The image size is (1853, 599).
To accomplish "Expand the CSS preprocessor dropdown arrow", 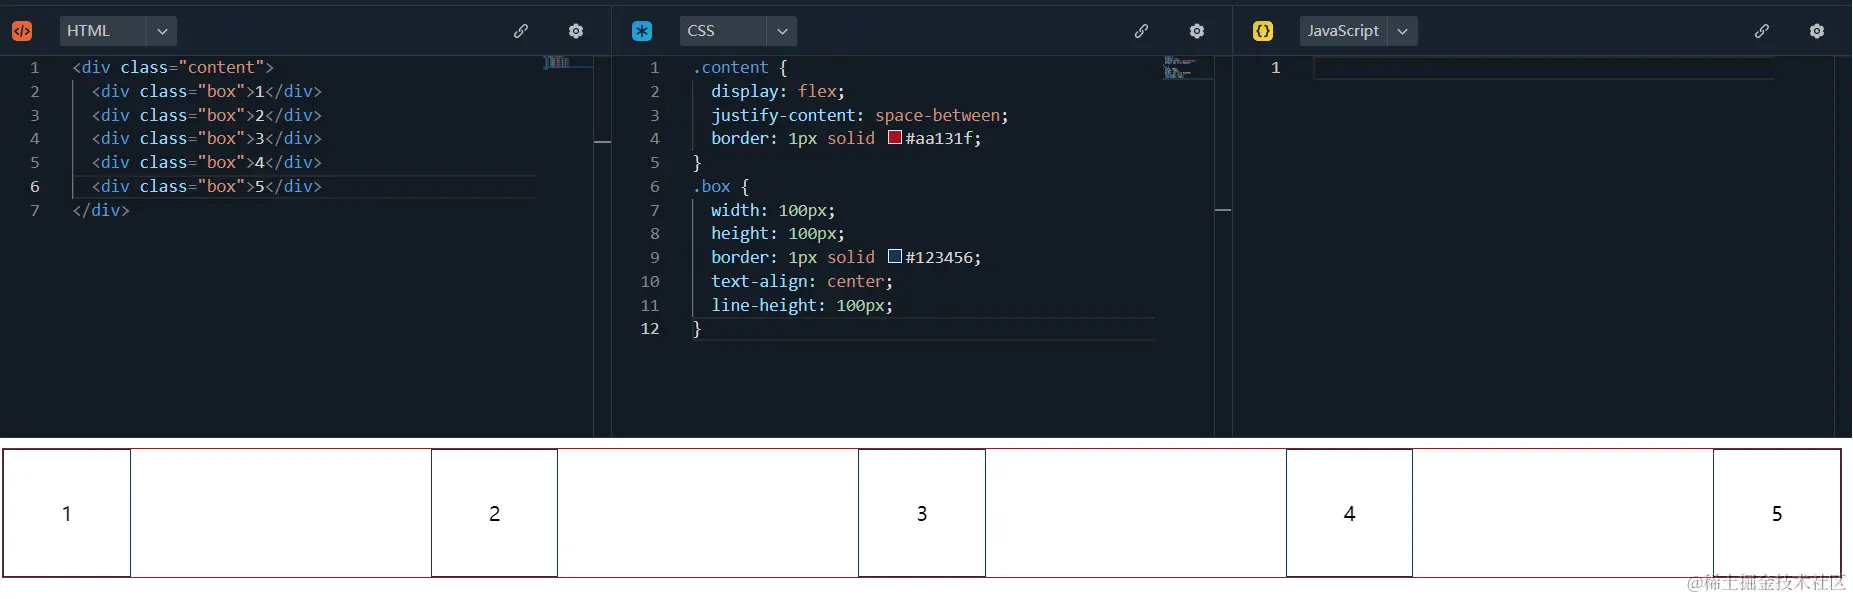I will [x=782, y=31].
